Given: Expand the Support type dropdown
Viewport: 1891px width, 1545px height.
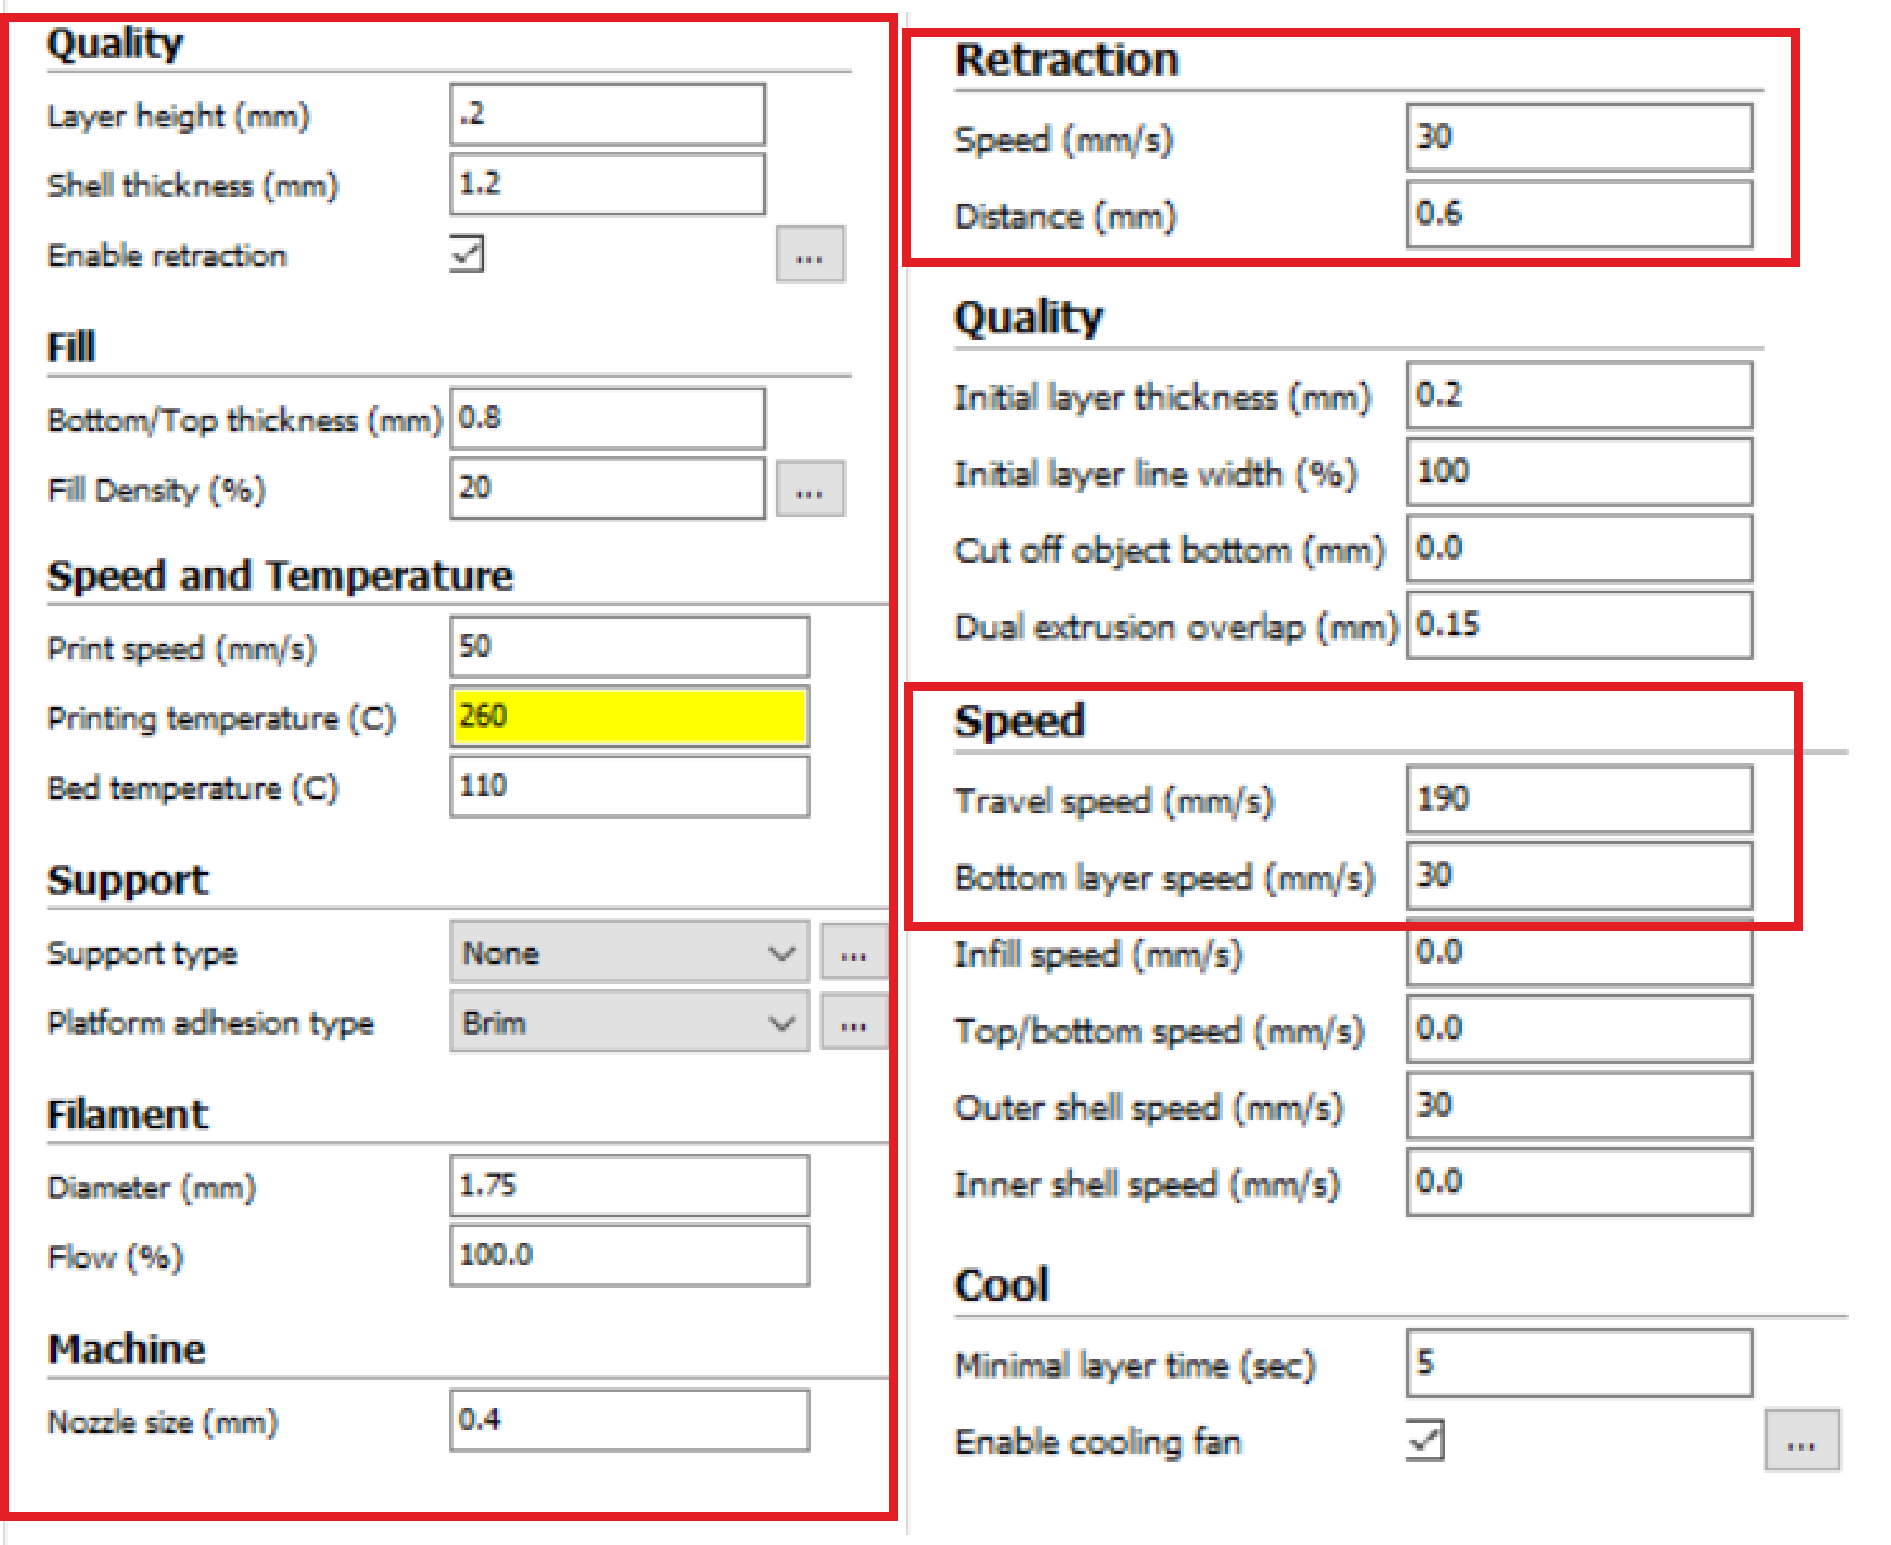Looking at the screenshot, I should [x=629, y=952].
